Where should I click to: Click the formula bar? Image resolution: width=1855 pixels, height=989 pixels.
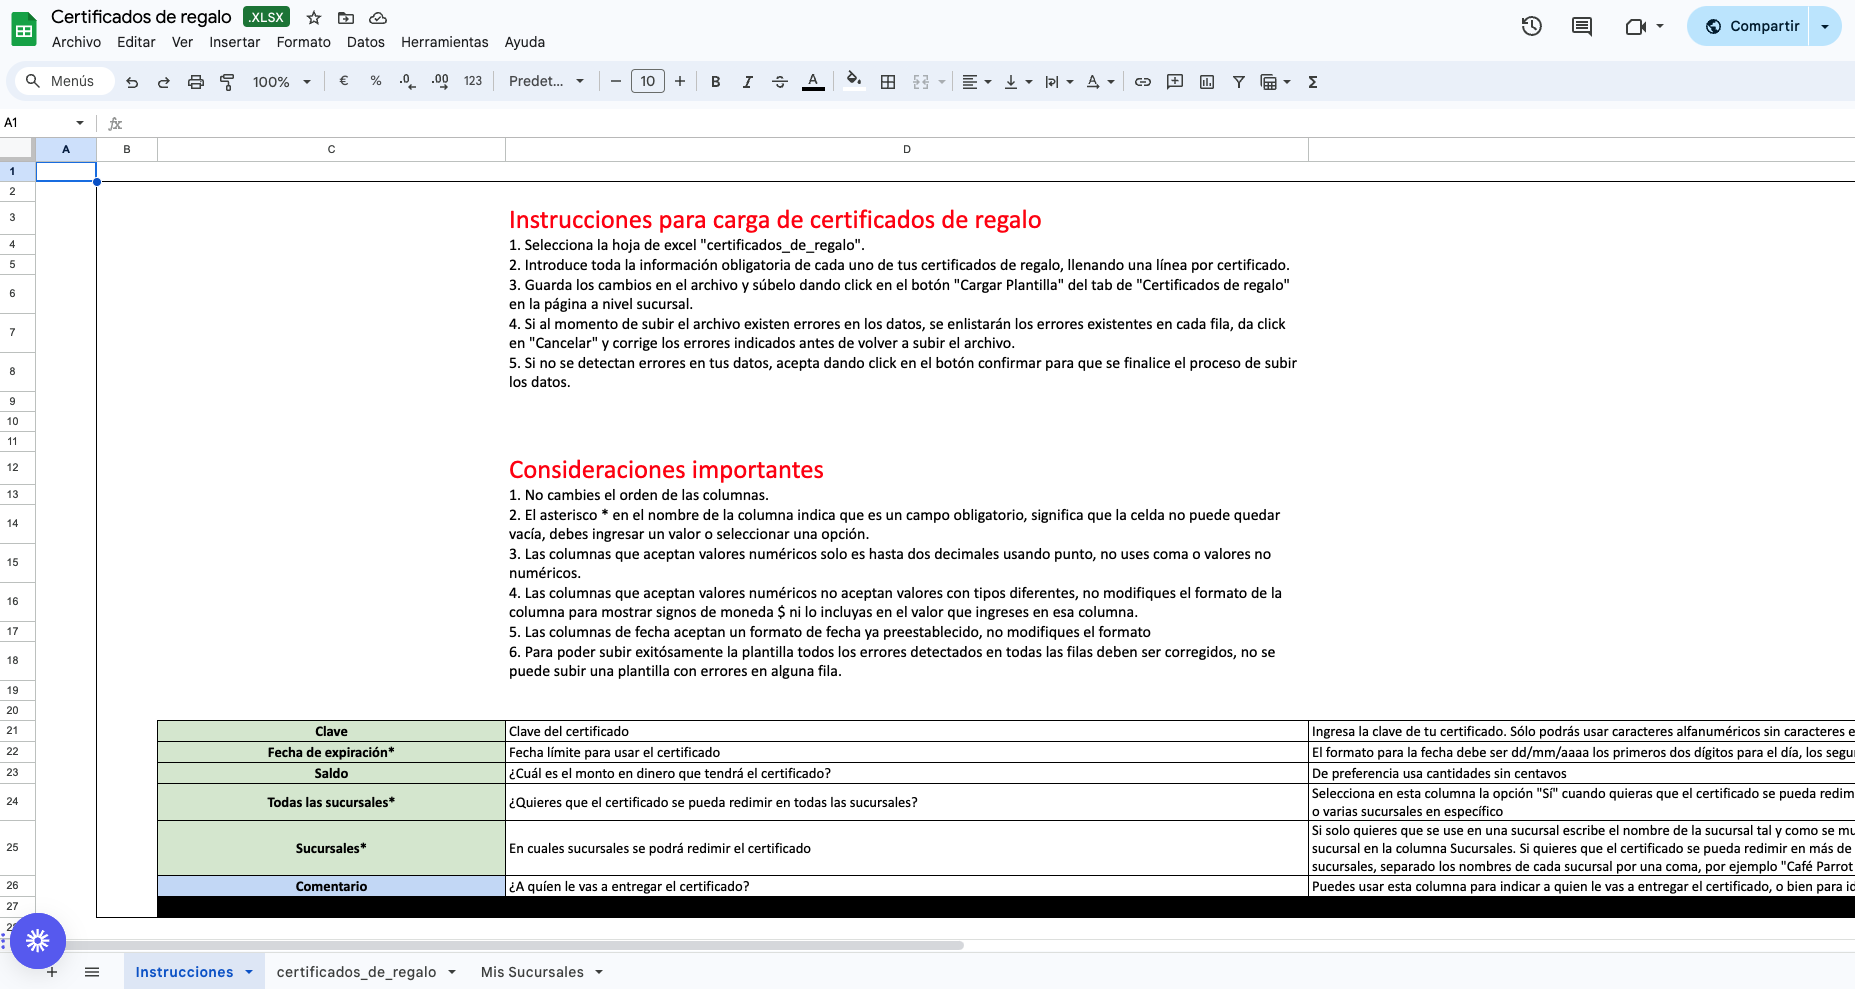[x=990, y=123]
